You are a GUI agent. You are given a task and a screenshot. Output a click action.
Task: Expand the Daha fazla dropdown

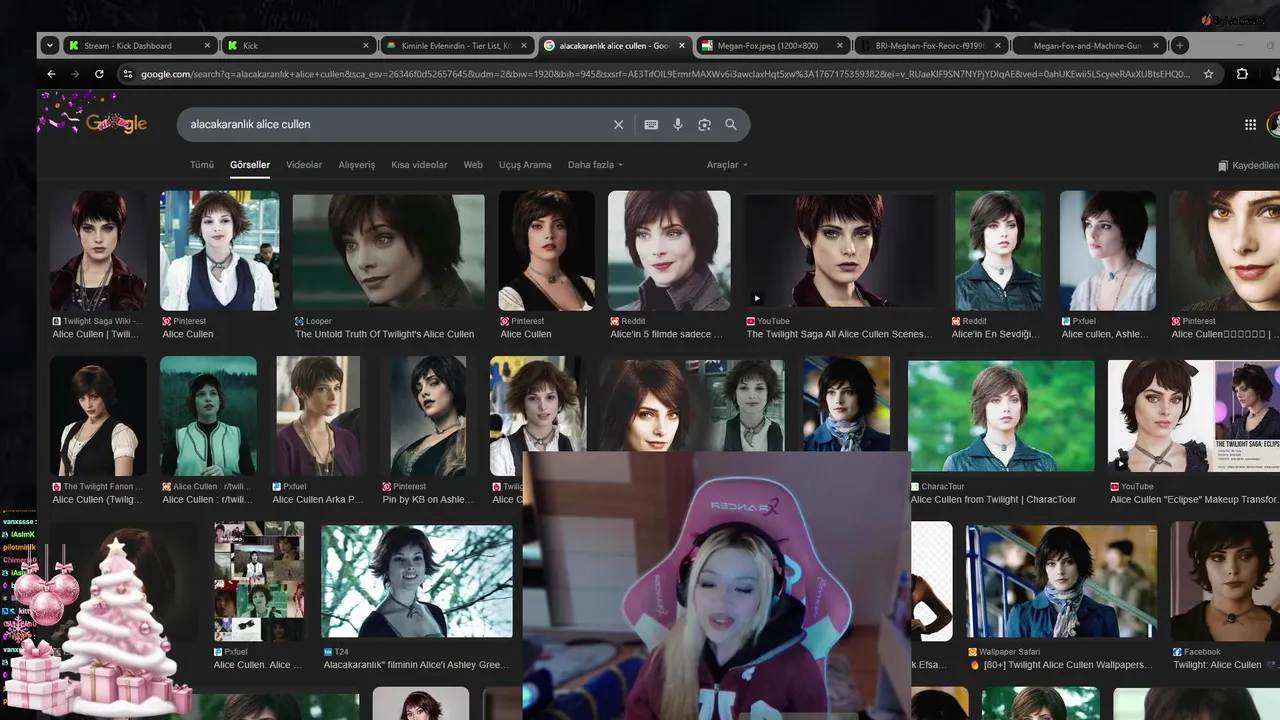click(595, 165)
